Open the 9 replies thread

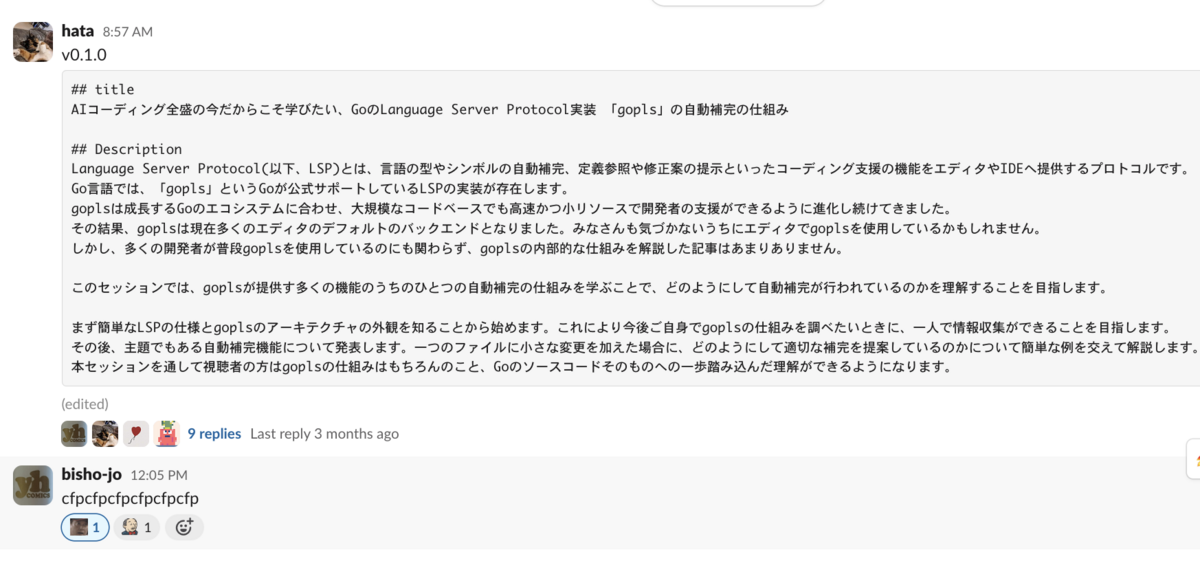[214, 433]
